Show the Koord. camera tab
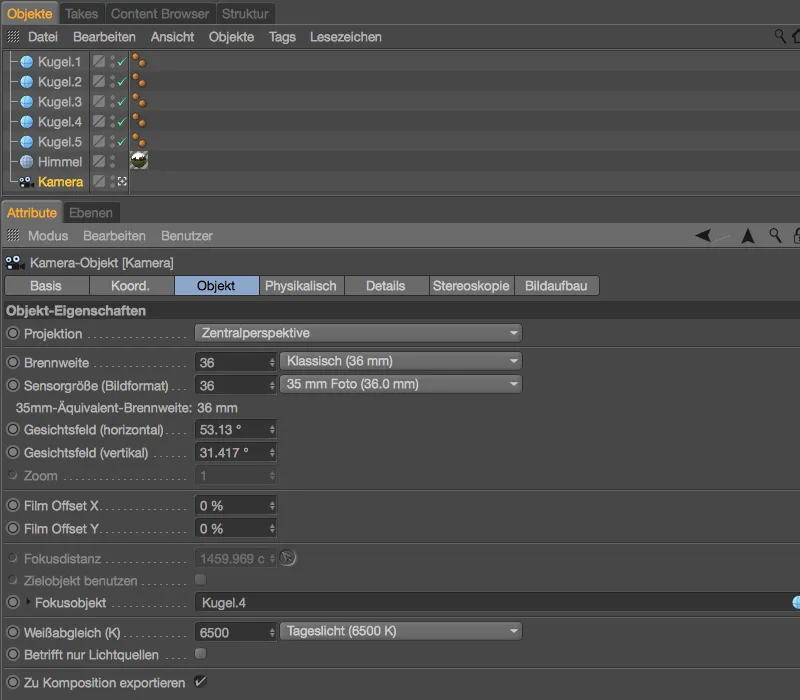The height and width of the screenshot is (700, 800). pyautogui.click(x=131, y=286)
